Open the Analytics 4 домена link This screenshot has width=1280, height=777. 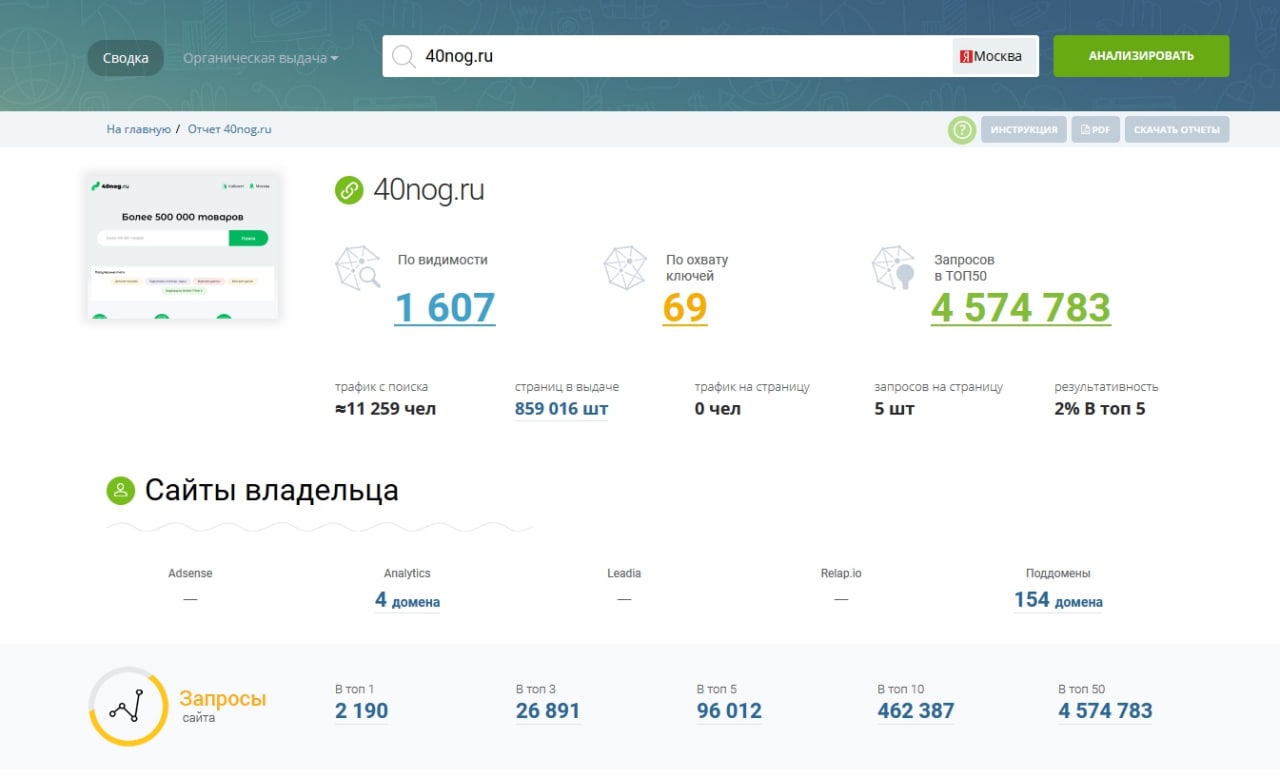[407, 600]
